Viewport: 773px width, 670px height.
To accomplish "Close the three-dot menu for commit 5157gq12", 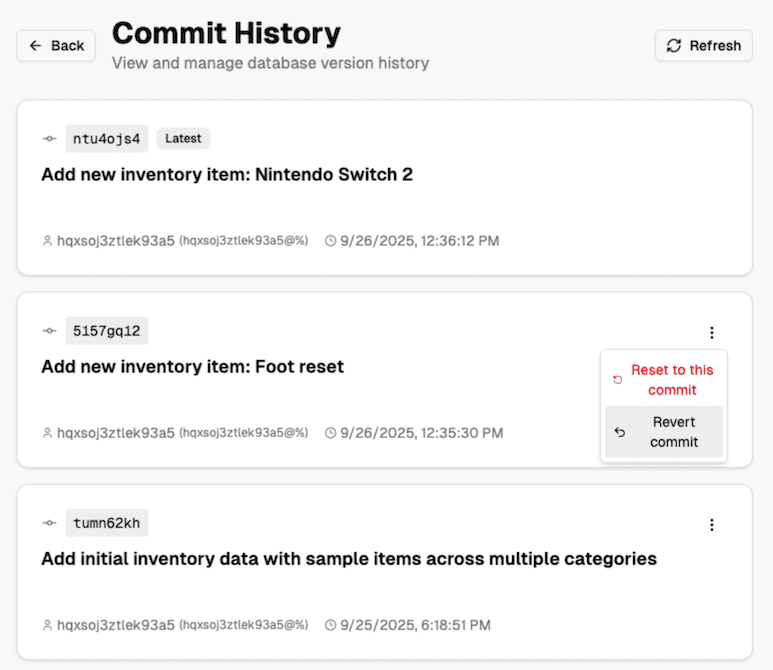I will coord(711,332).
